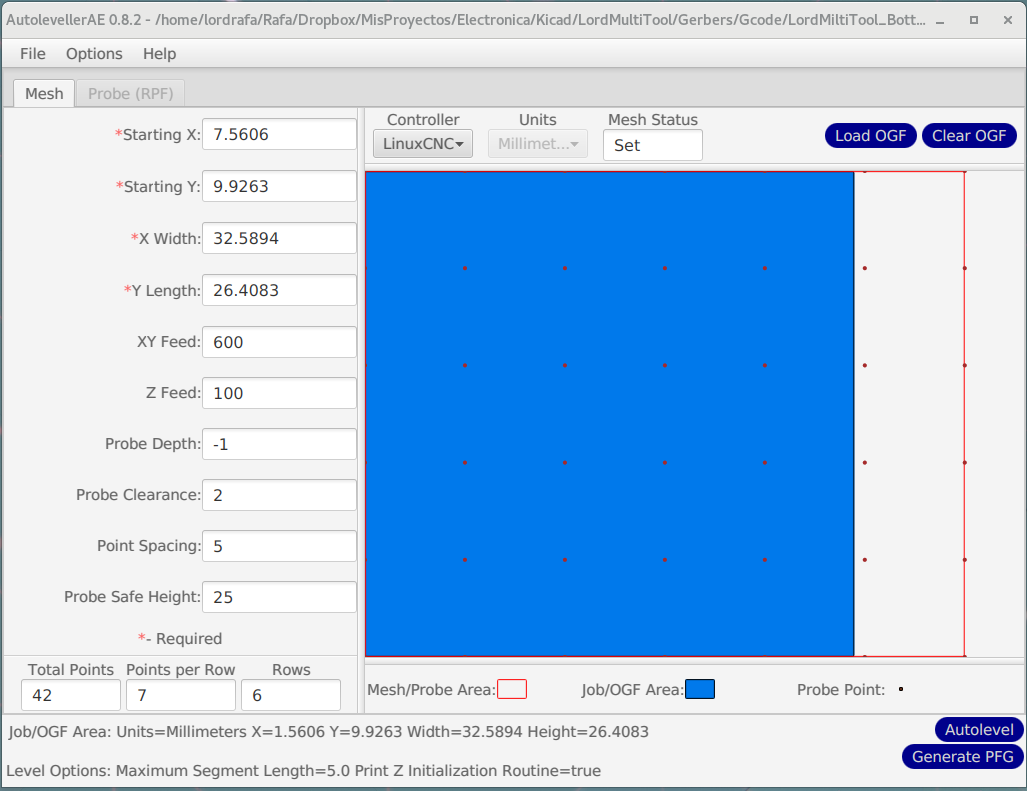Edit the XY Feed value field
The image size is (1027, 791).
pos(279,342)
